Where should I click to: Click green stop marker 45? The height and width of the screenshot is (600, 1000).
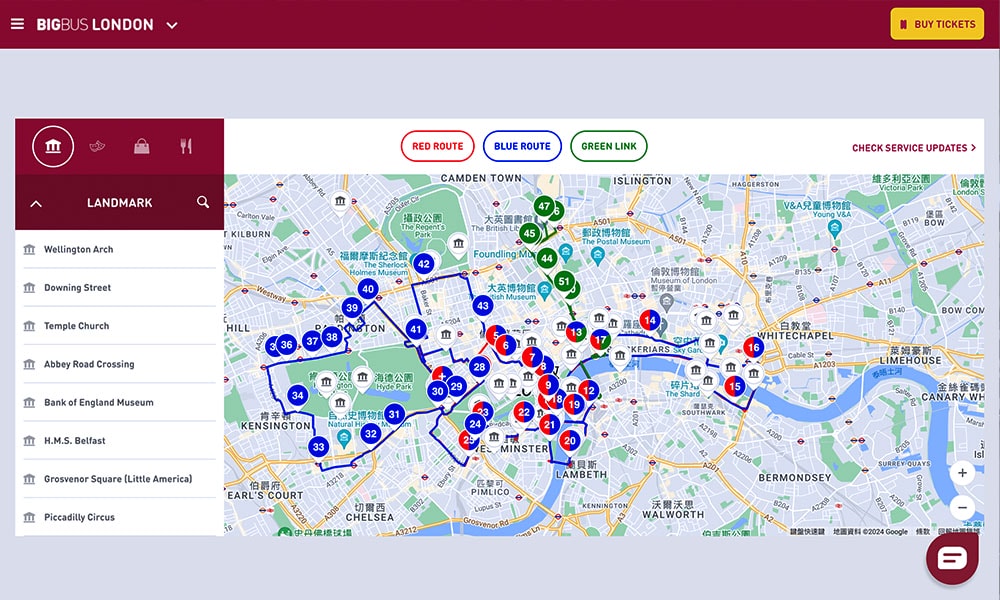coord(529,233)
